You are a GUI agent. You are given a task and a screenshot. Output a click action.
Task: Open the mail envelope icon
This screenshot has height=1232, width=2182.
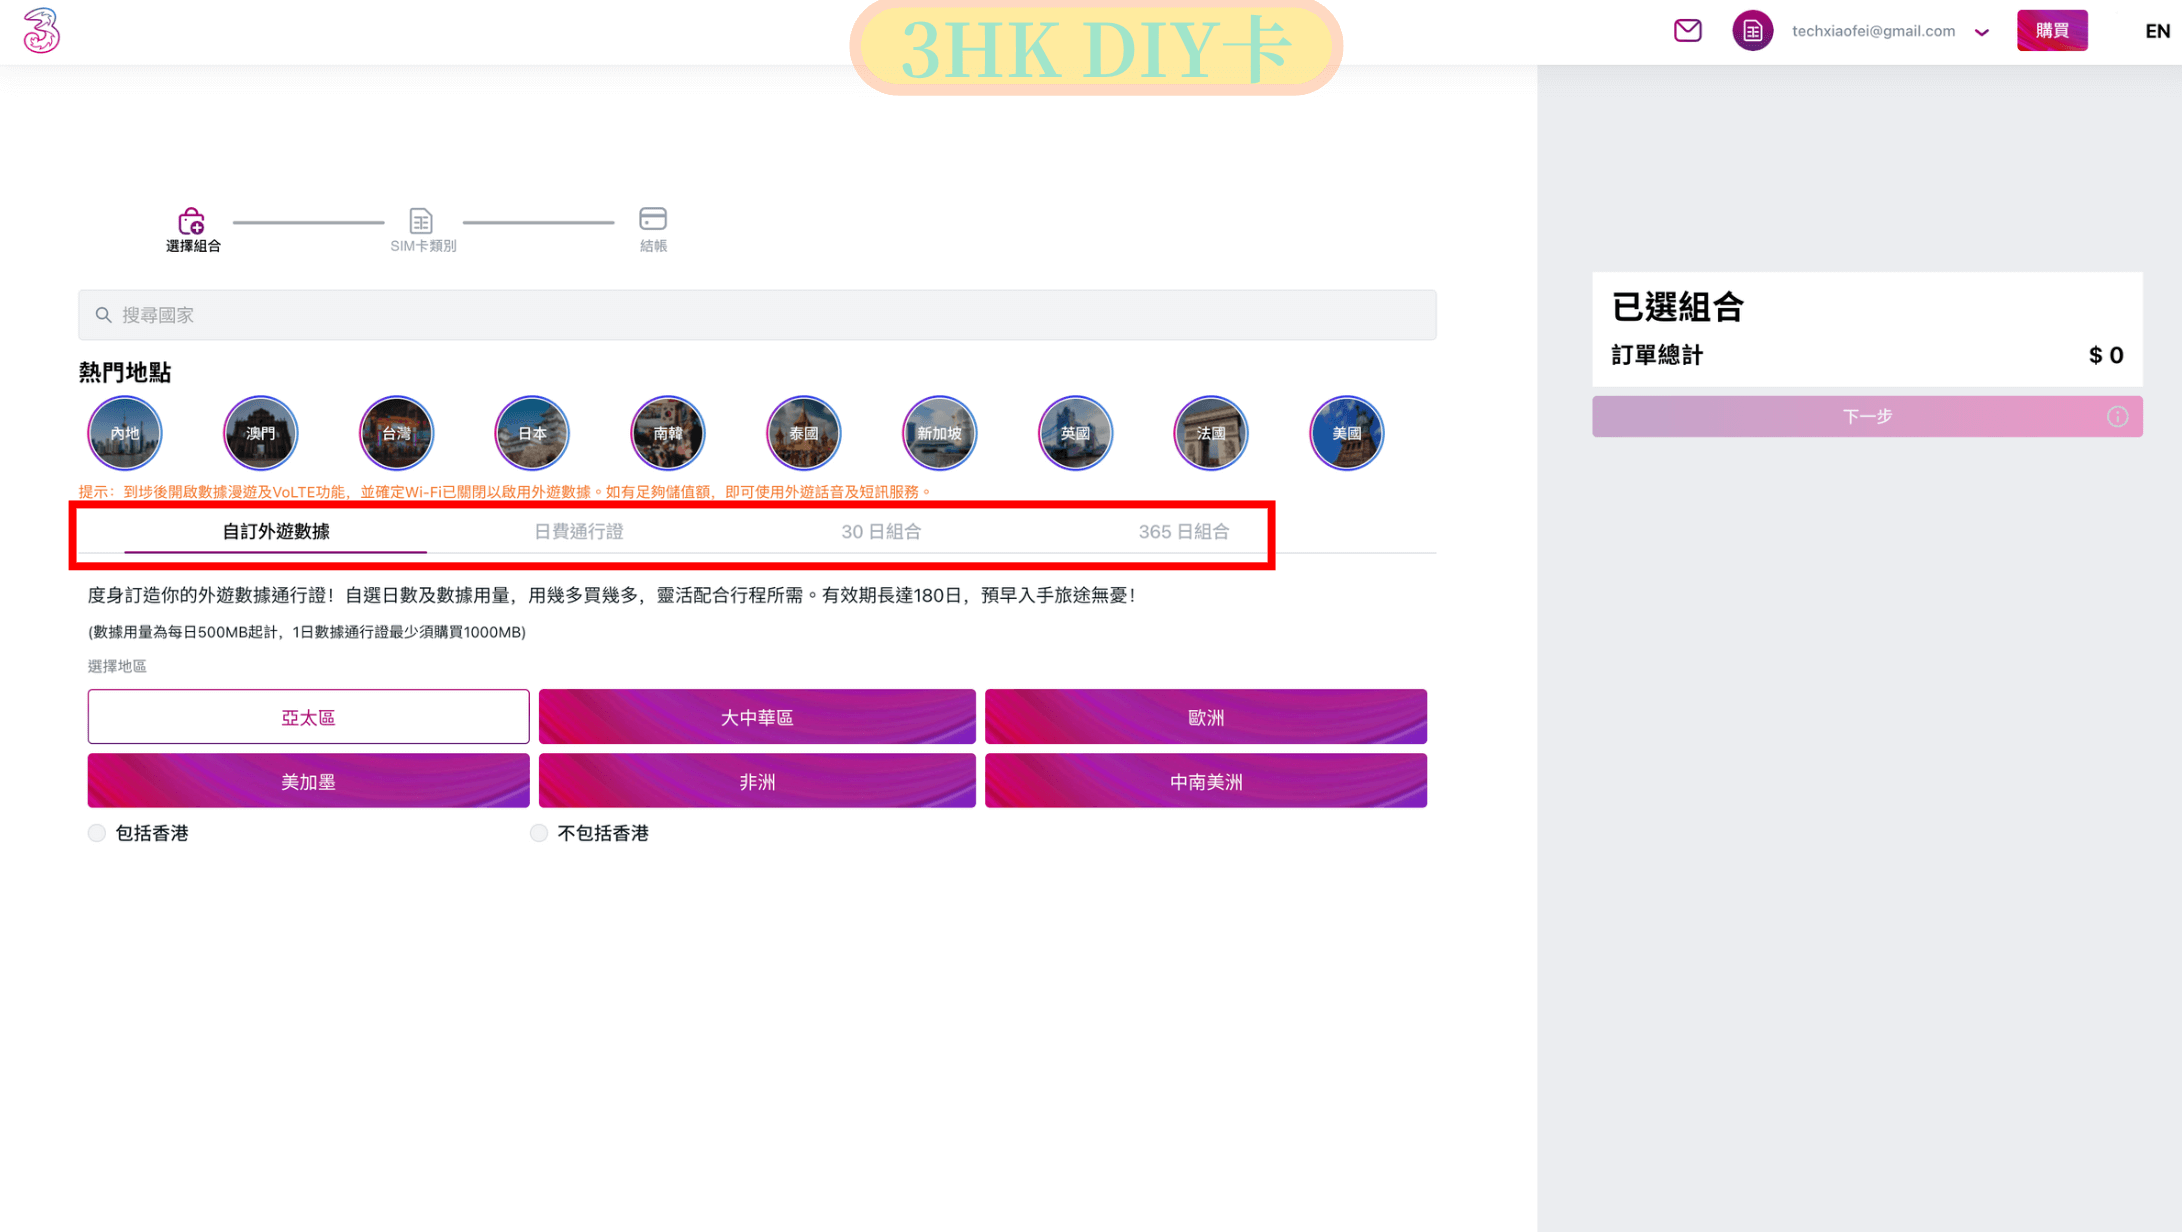(x=1687, y=31)
